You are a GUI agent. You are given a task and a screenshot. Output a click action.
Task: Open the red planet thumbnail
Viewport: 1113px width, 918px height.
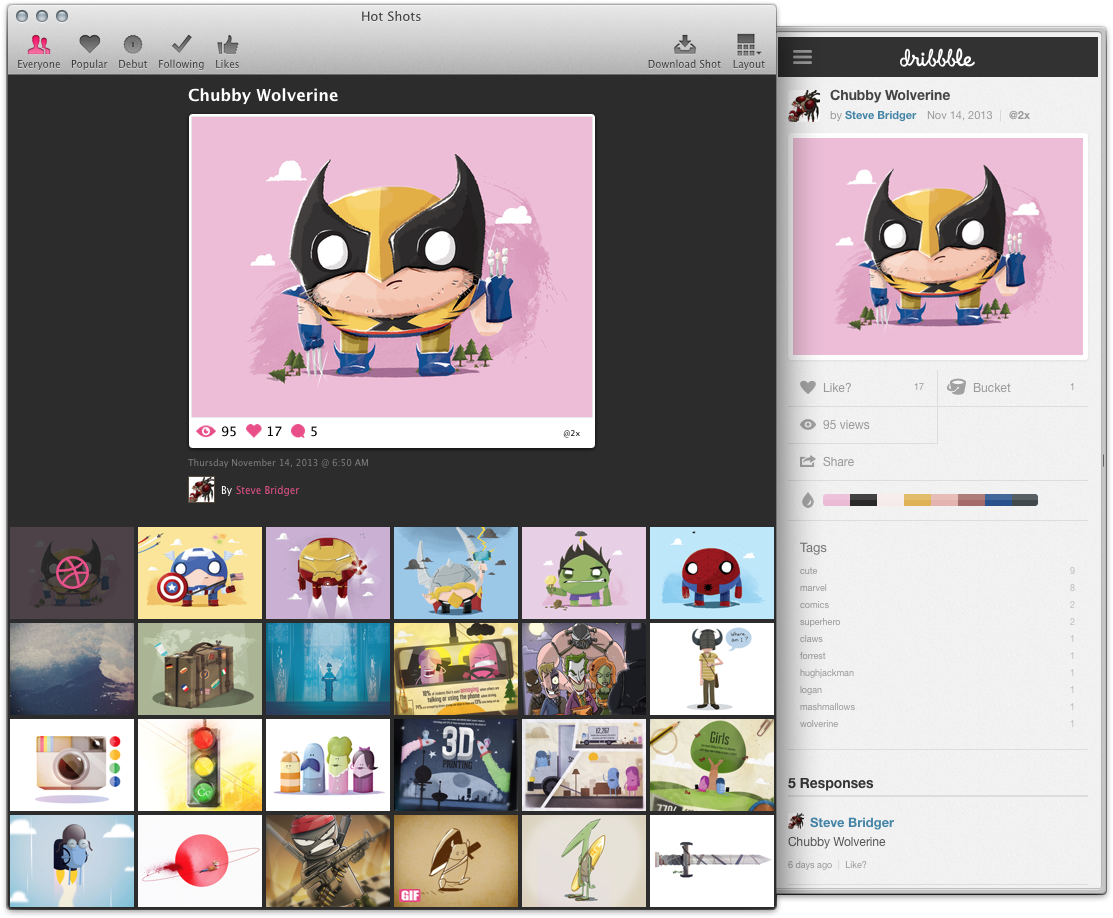pyautogui.click(x=199, y=860)
